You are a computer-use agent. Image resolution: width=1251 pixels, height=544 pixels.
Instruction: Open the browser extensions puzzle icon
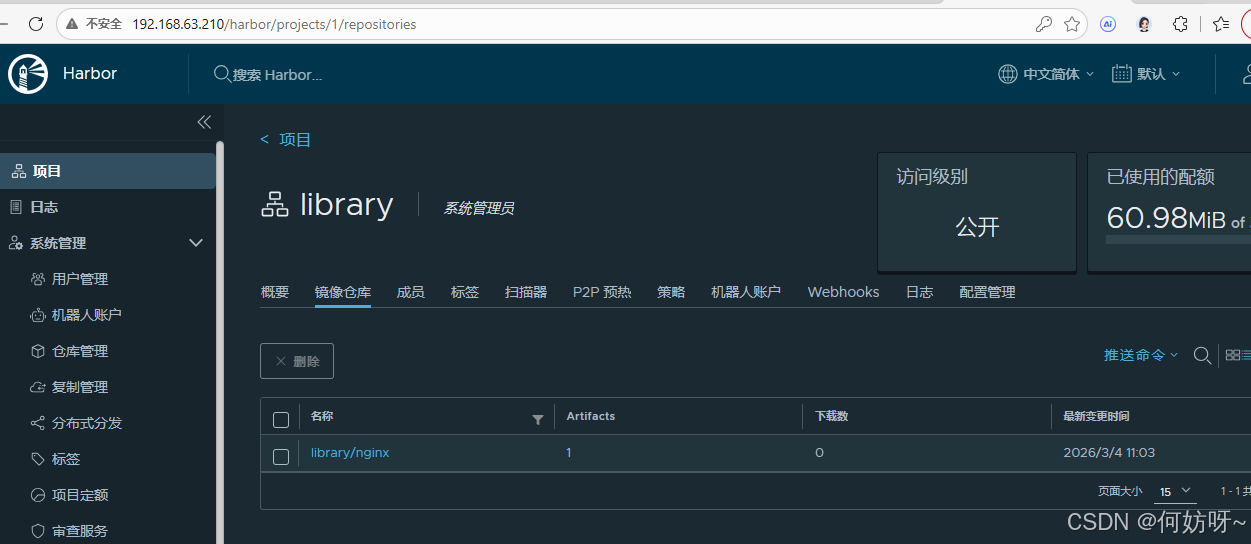click(1180, 24)
